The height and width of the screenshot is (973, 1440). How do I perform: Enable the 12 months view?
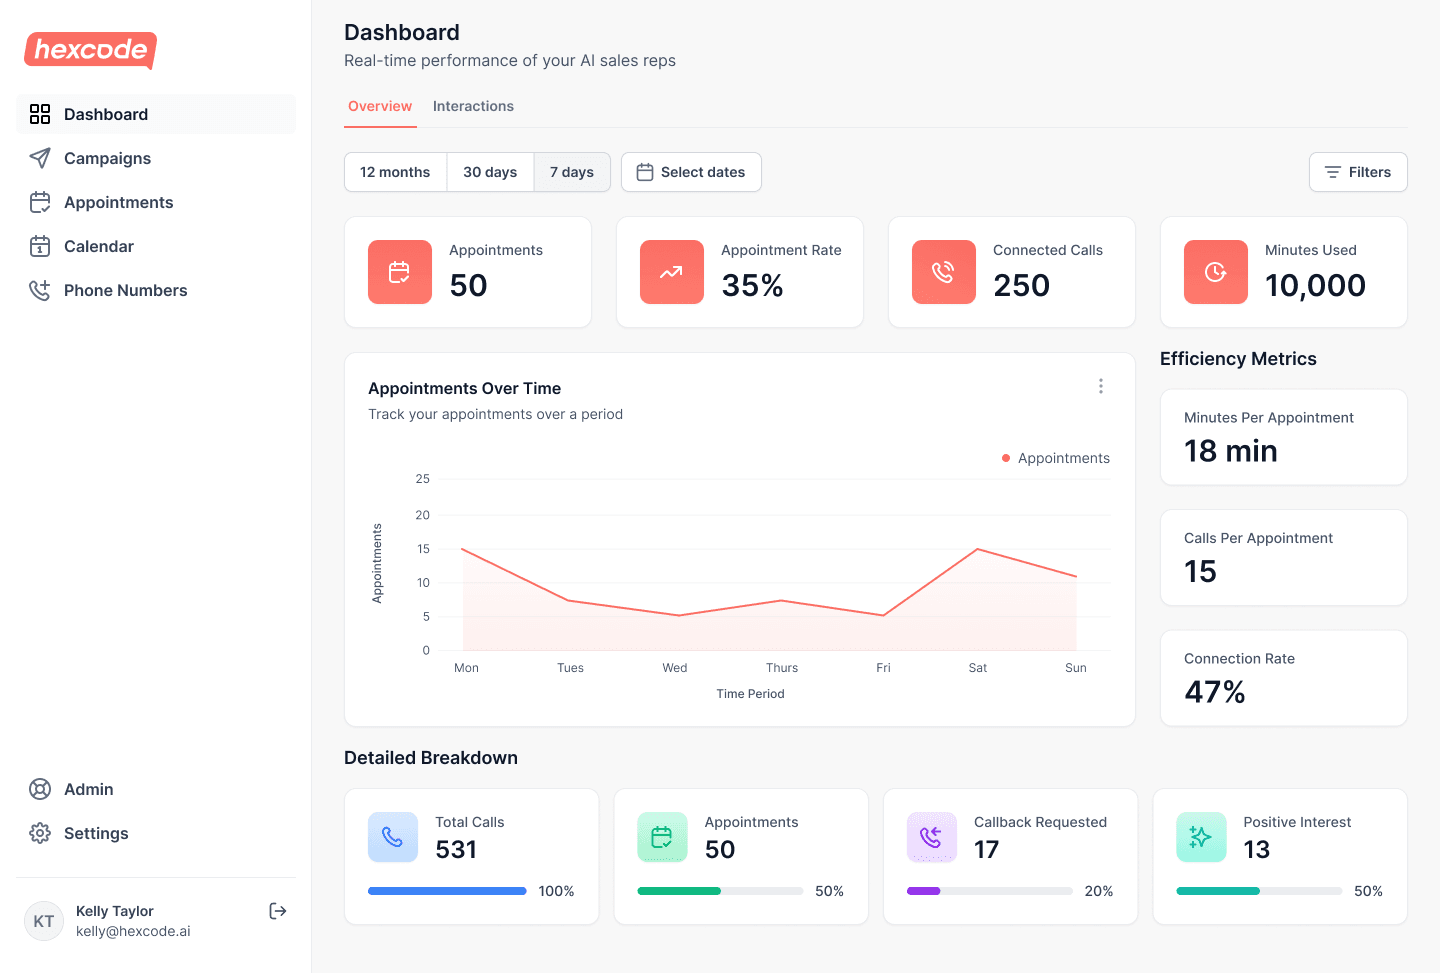395,171
